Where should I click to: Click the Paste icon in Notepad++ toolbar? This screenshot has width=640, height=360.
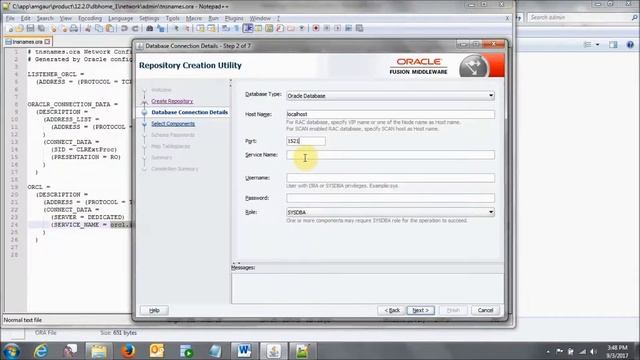110,28
